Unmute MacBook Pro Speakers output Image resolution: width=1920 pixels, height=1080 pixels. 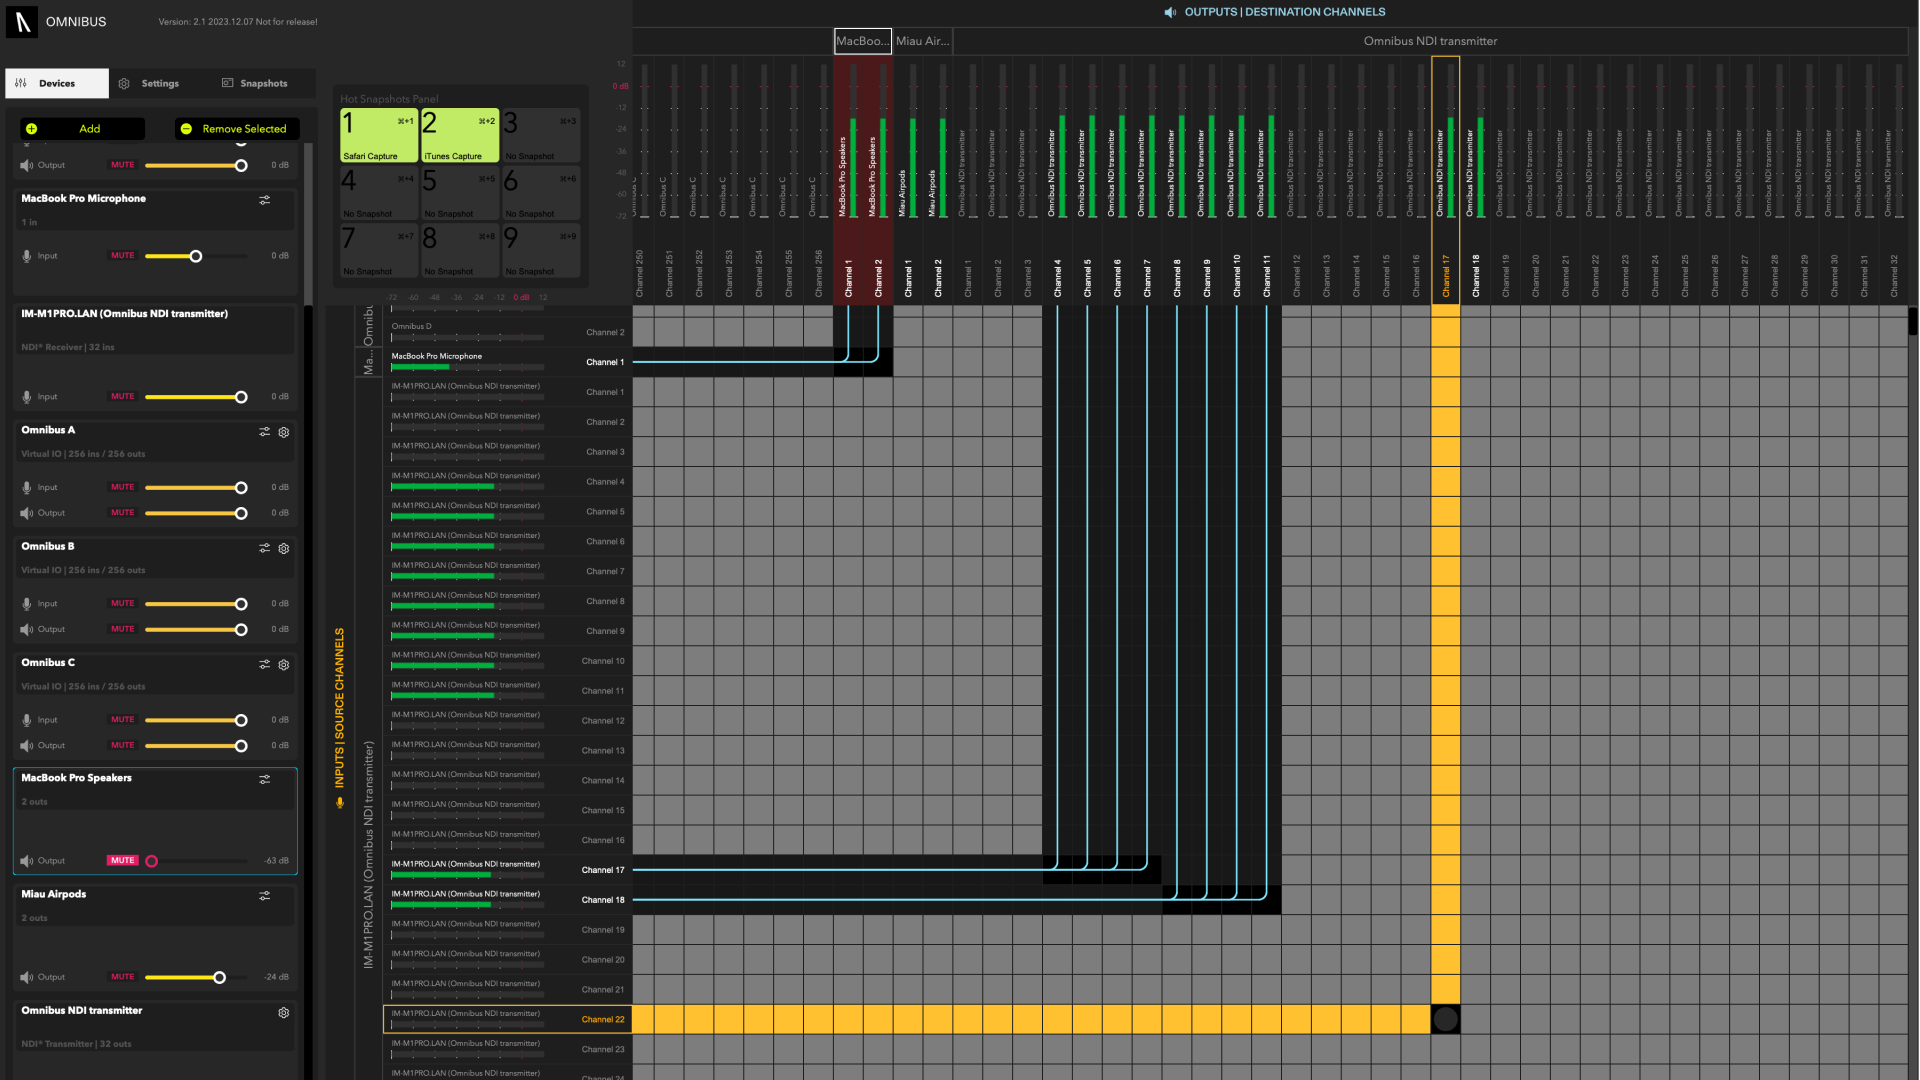click(123, 861)
